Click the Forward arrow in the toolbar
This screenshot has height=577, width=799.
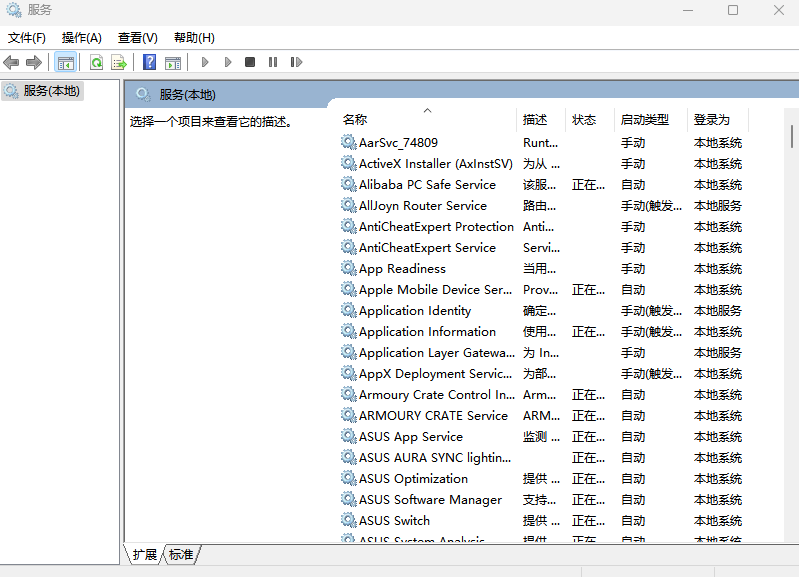point(34,62)
